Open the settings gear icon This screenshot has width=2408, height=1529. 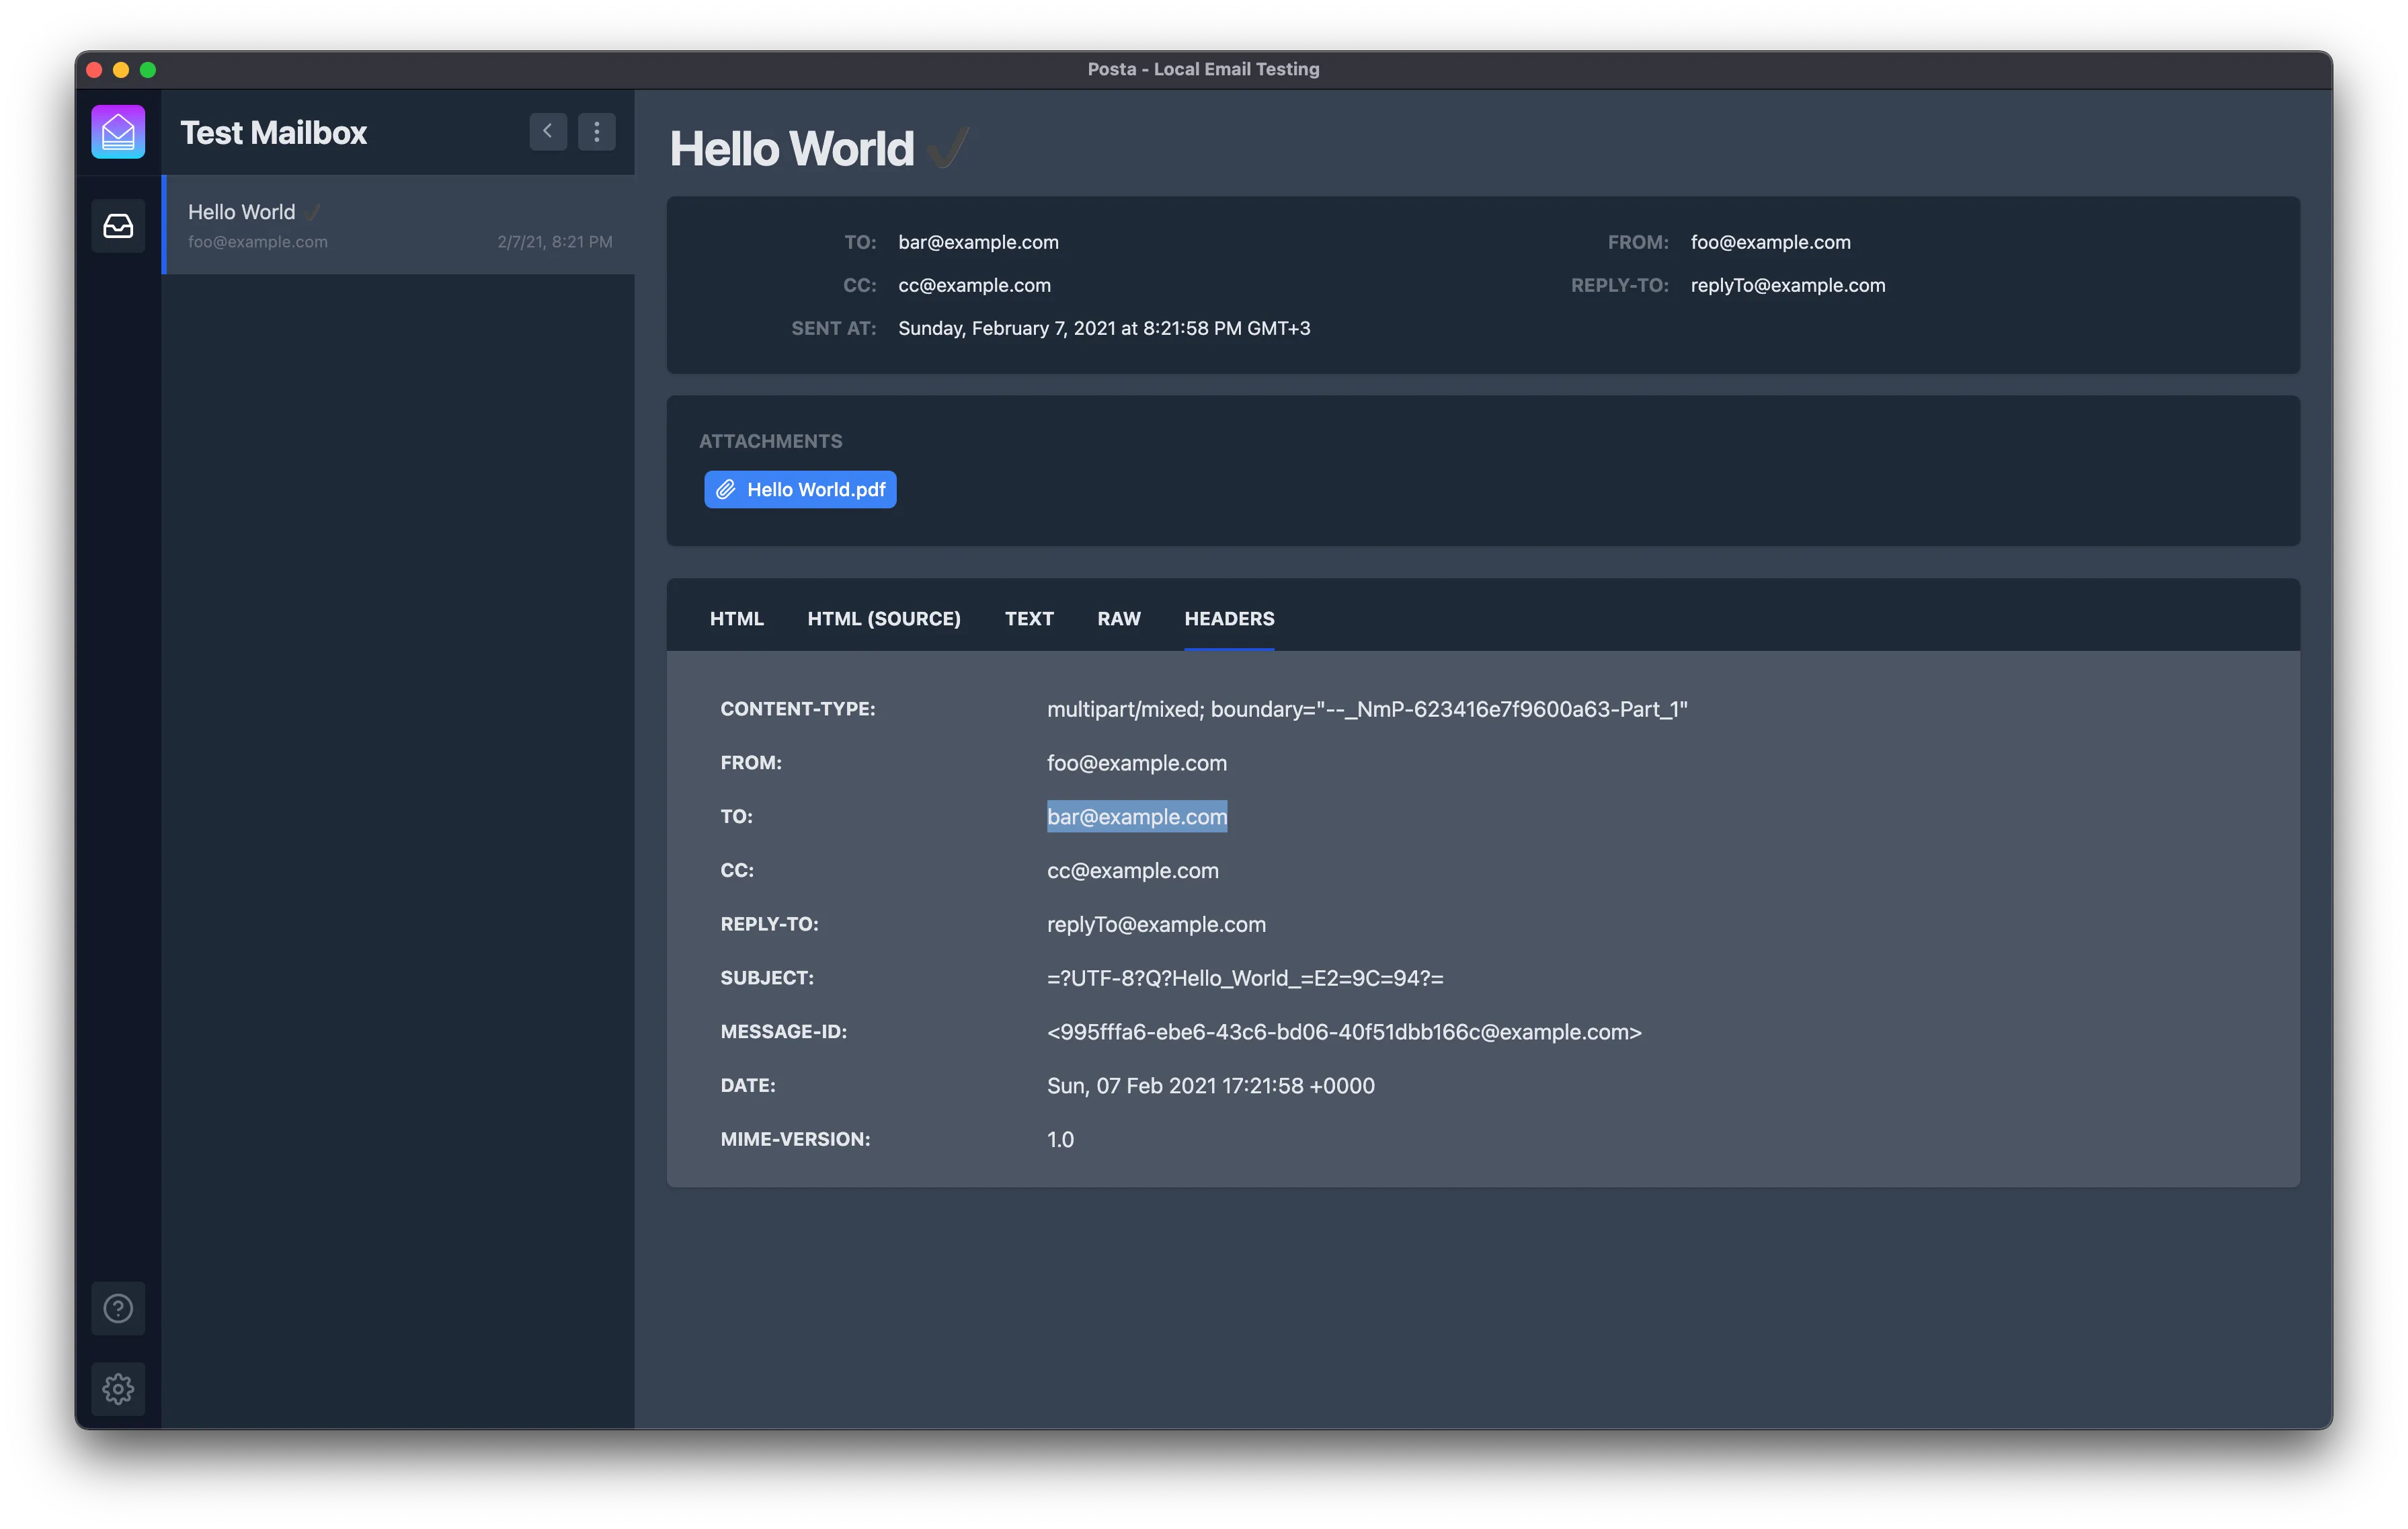[118, 1388]
